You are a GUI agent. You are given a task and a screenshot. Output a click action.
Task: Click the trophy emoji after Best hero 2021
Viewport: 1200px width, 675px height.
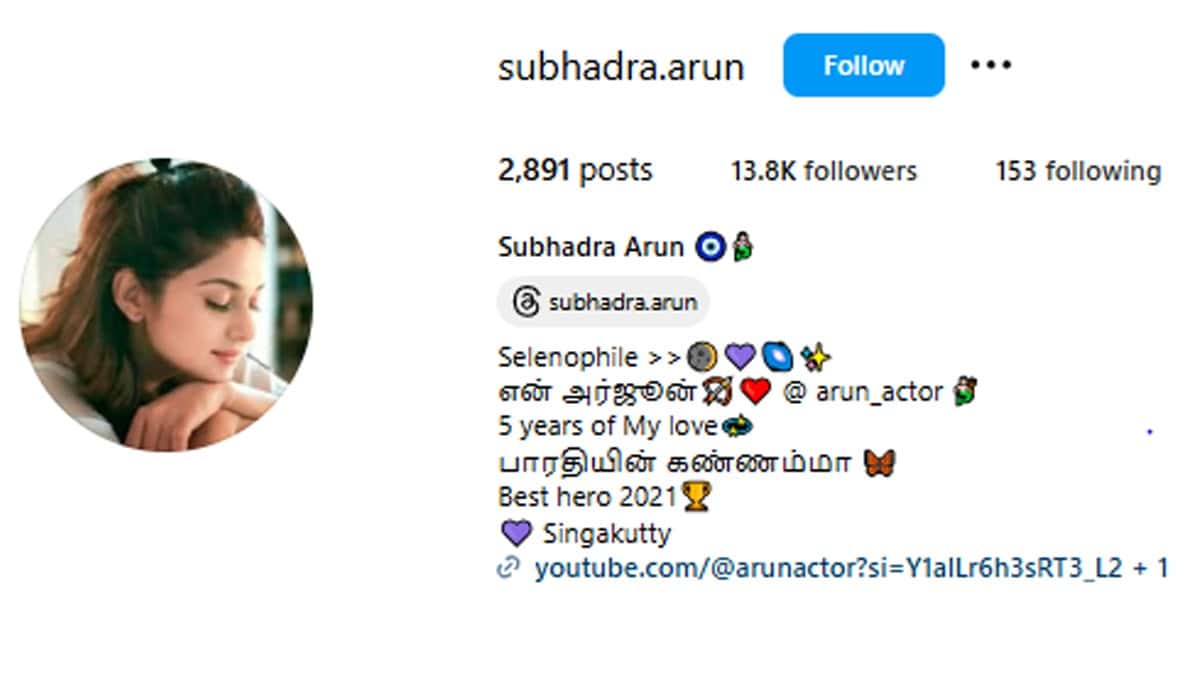(x=696, y=496)
